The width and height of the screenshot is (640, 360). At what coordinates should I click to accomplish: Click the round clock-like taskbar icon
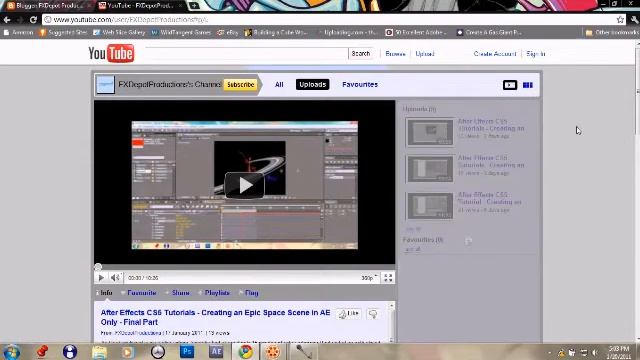pos(158,351)
